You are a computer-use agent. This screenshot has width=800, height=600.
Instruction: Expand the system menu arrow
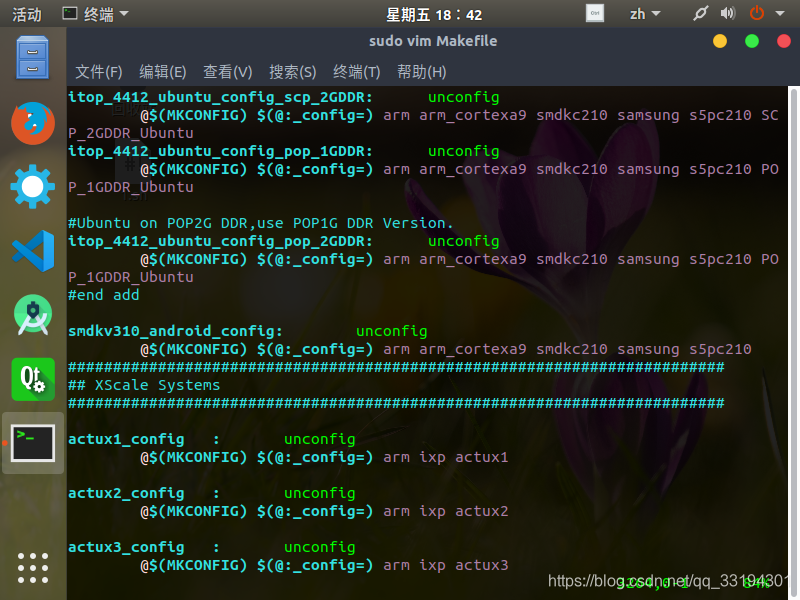pyautogui.click(x=780, y=14)
